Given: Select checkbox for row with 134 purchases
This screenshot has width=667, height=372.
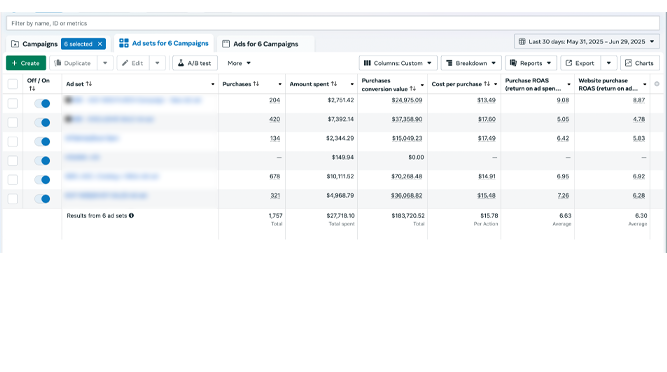Looking at the screenshot, I should 13,142.
